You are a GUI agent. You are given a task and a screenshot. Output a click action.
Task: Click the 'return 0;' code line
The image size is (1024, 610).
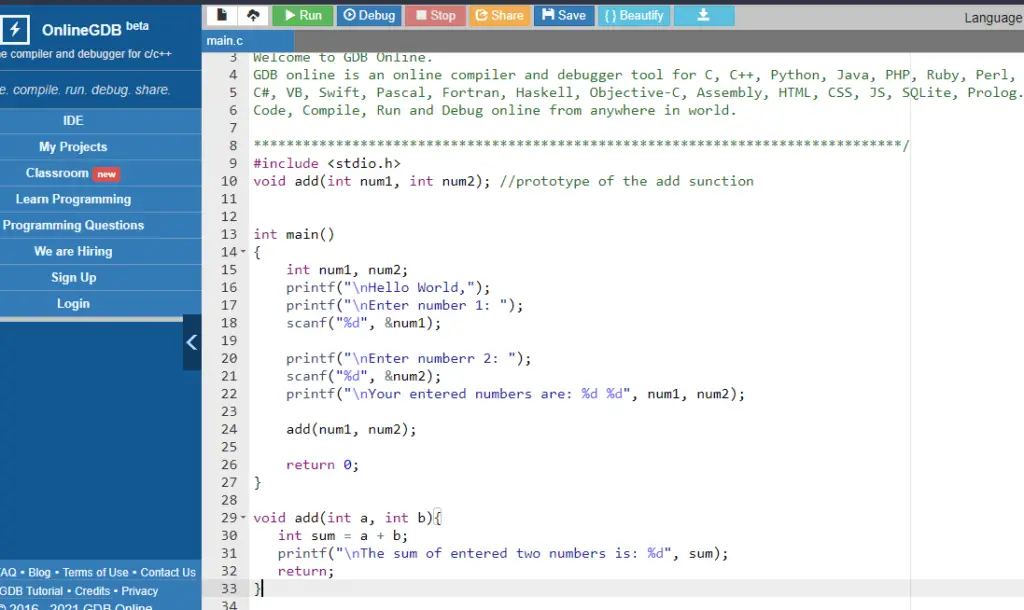(322, 465)
